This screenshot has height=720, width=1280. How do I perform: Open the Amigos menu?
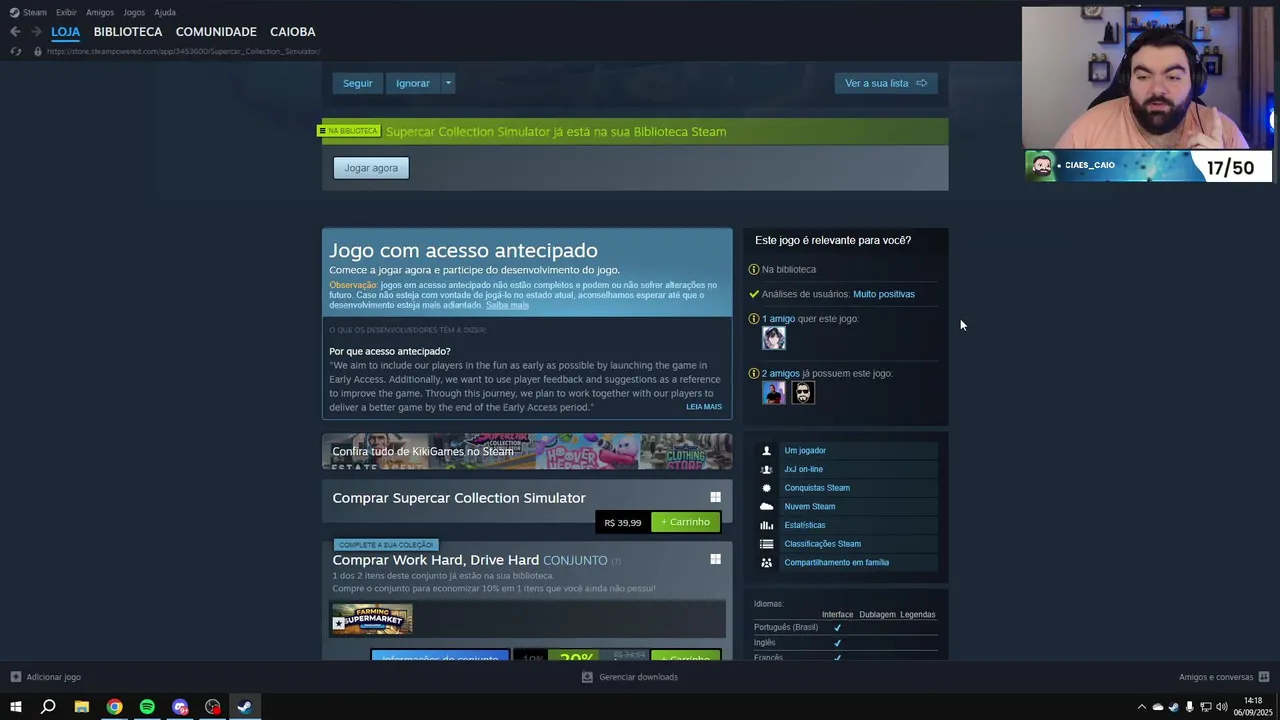coord(100,12)
